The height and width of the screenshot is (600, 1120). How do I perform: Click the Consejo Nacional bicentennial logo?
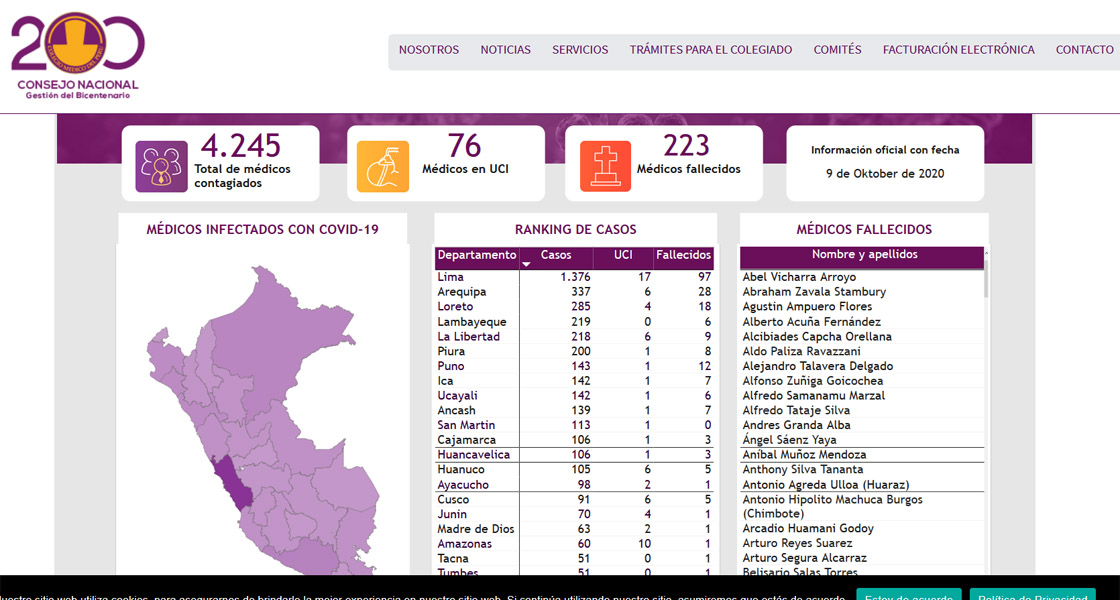coord(77,56)
